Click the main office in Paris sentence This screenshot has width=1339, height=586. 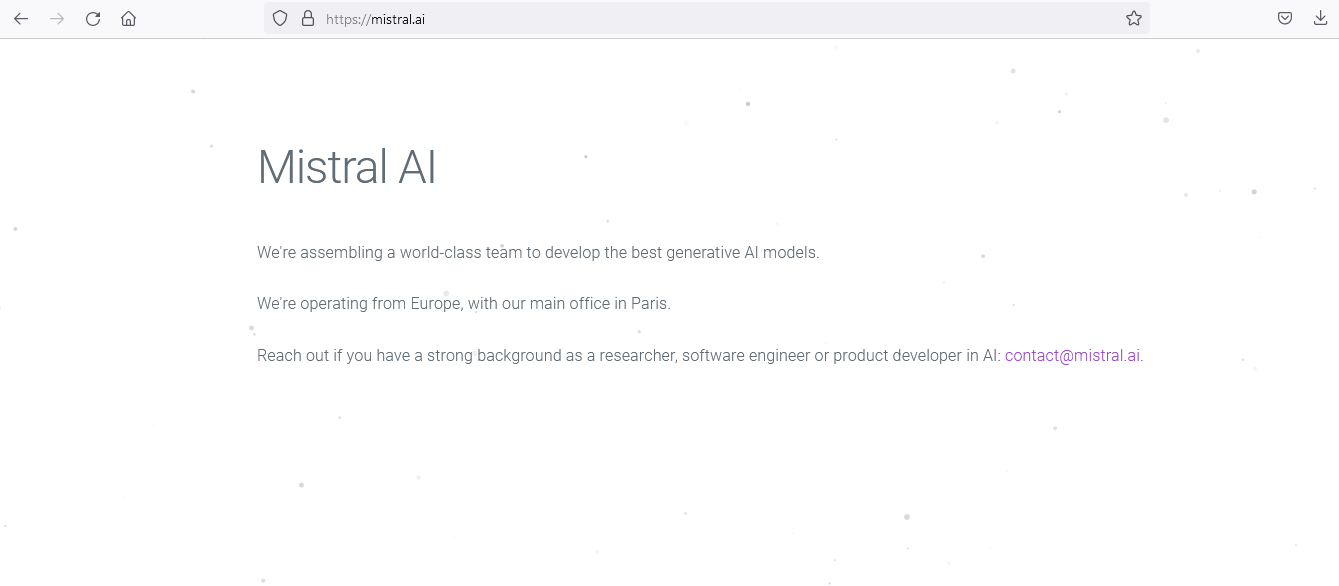[464, 304]
